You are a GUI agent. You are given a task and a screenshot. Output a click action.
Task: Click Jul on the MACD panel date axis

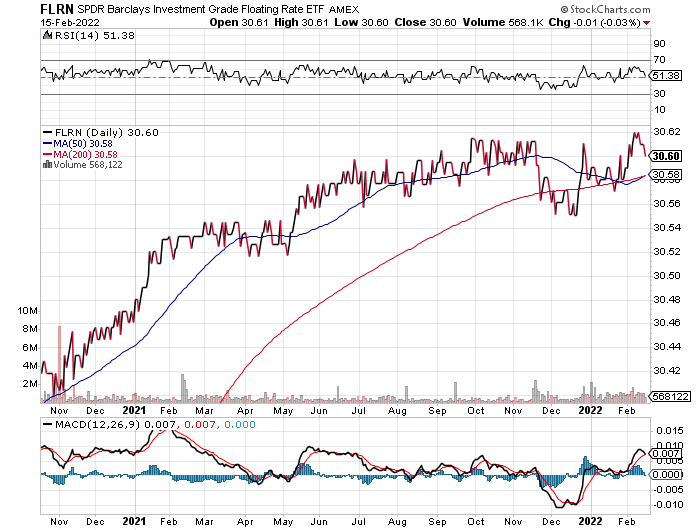tap(358, 522)
